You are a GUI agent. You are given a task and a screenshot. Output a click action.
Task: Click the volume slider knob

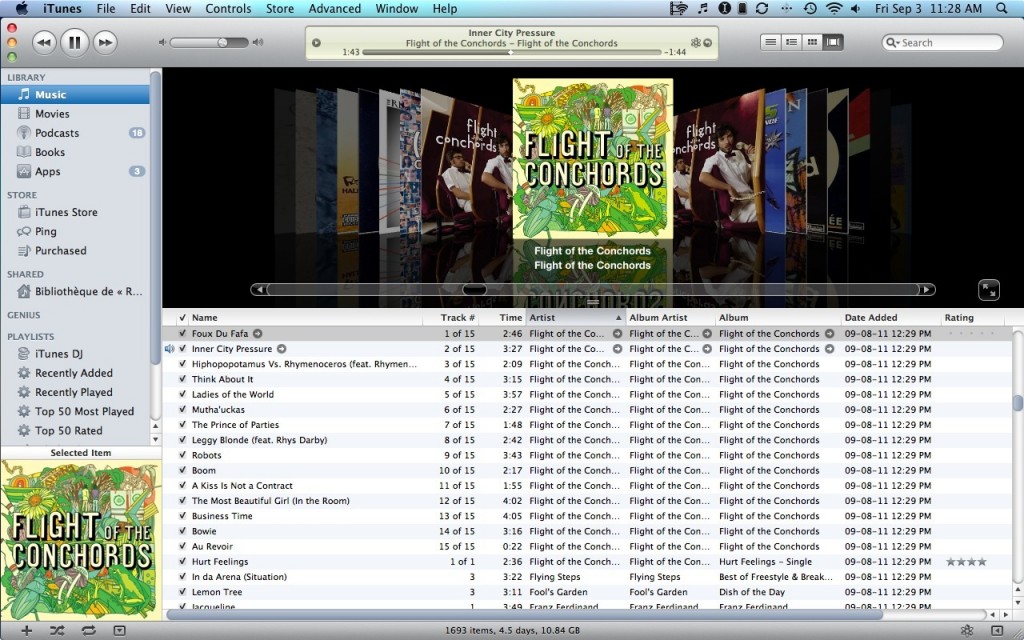pyautogui.click(x=223, y=42)
